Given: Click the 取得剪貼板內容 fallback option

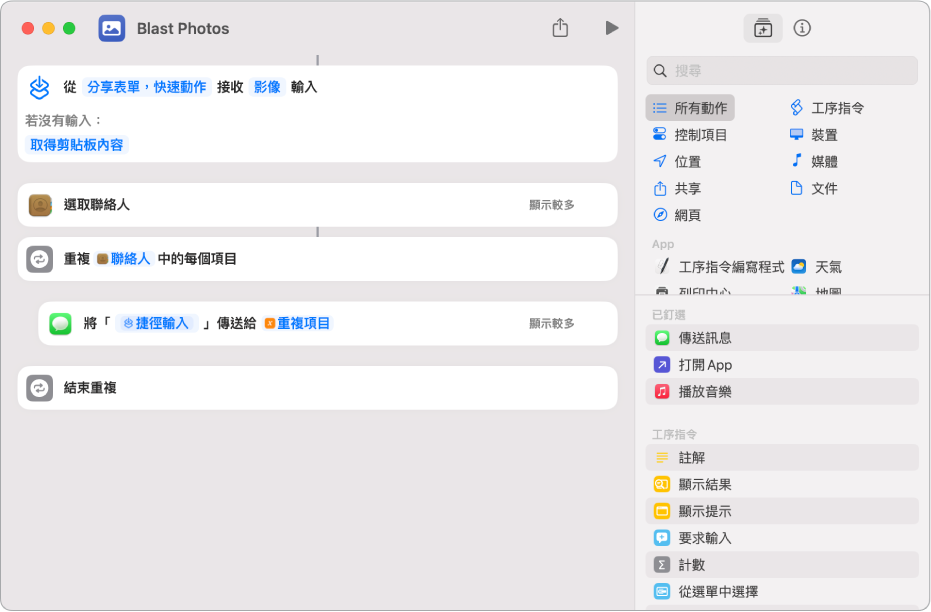Looking at the screenshot, I should [77, 145].
